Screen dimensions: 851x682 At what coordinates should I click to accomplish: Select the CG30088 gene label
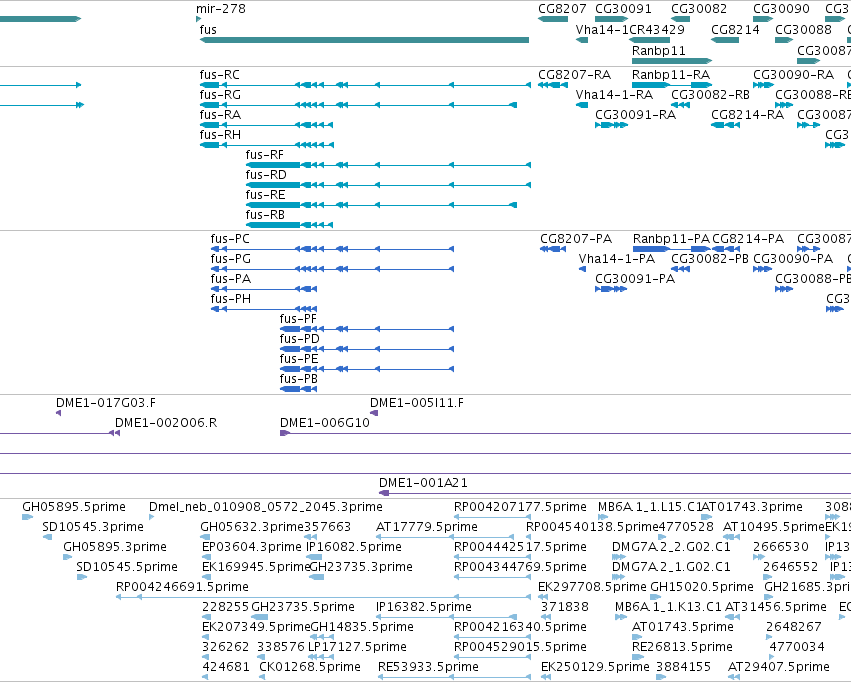coord(803,29)
